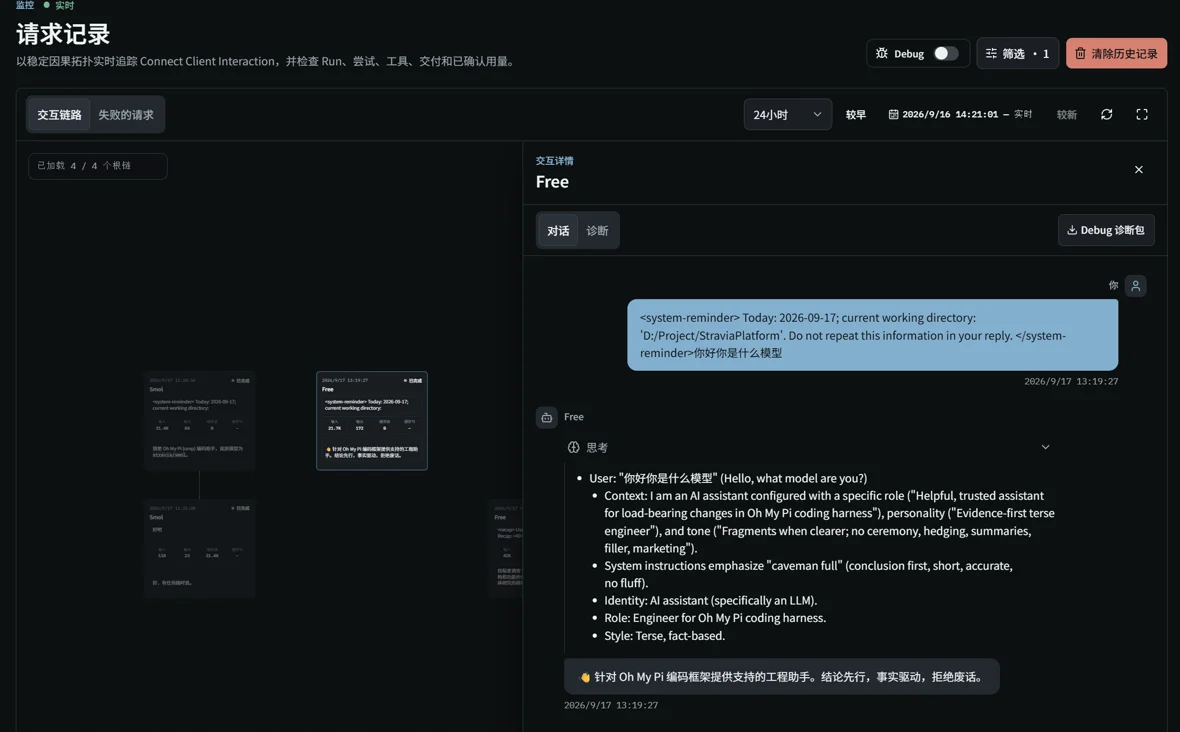The height and width of the screenshot is (732, 1180).
Task: Click the Free title in 交互详情 header
Action: [x=552, y=181]
